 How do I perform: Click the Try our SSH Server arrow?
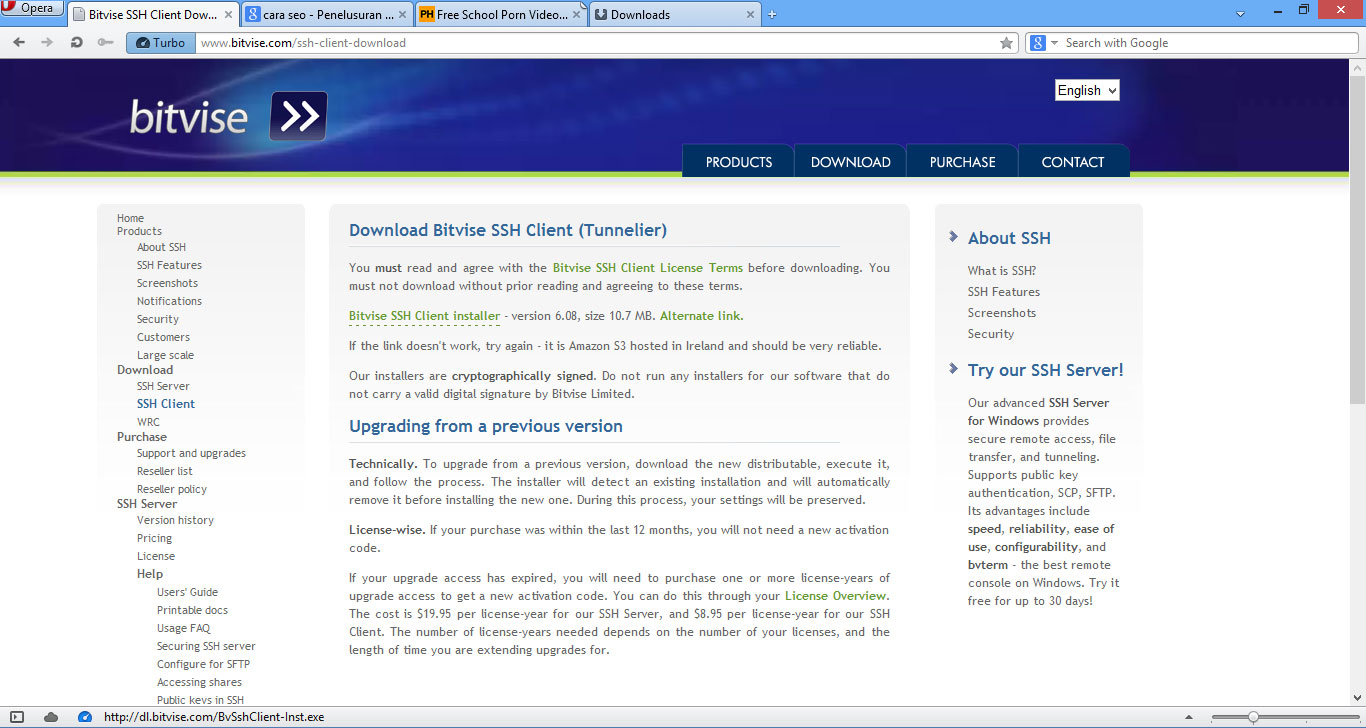pos(954,369)
